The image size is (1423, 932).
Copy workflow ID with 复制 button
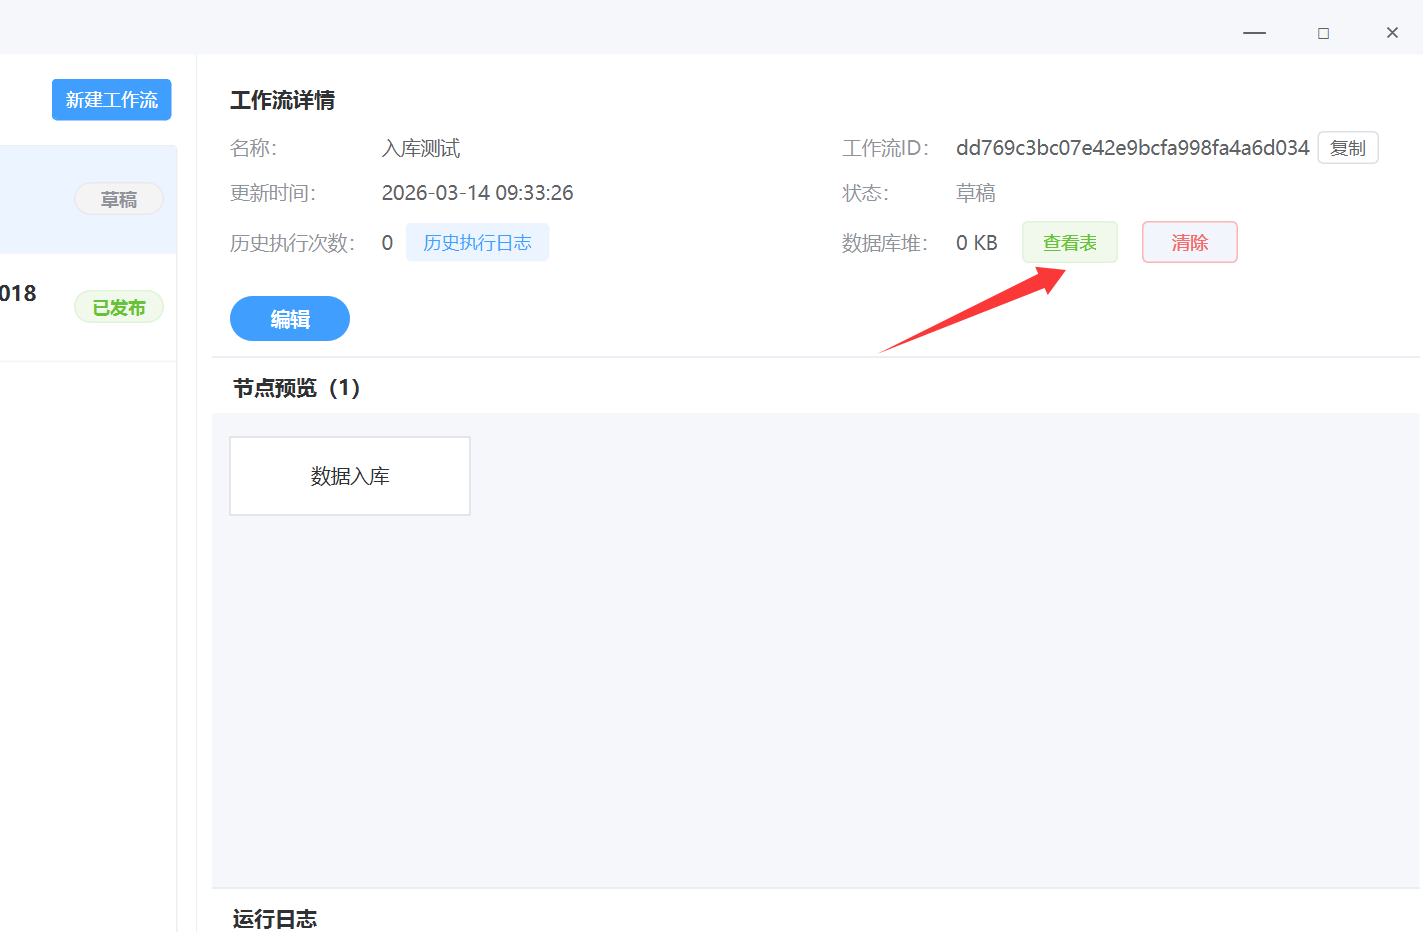1347,148
